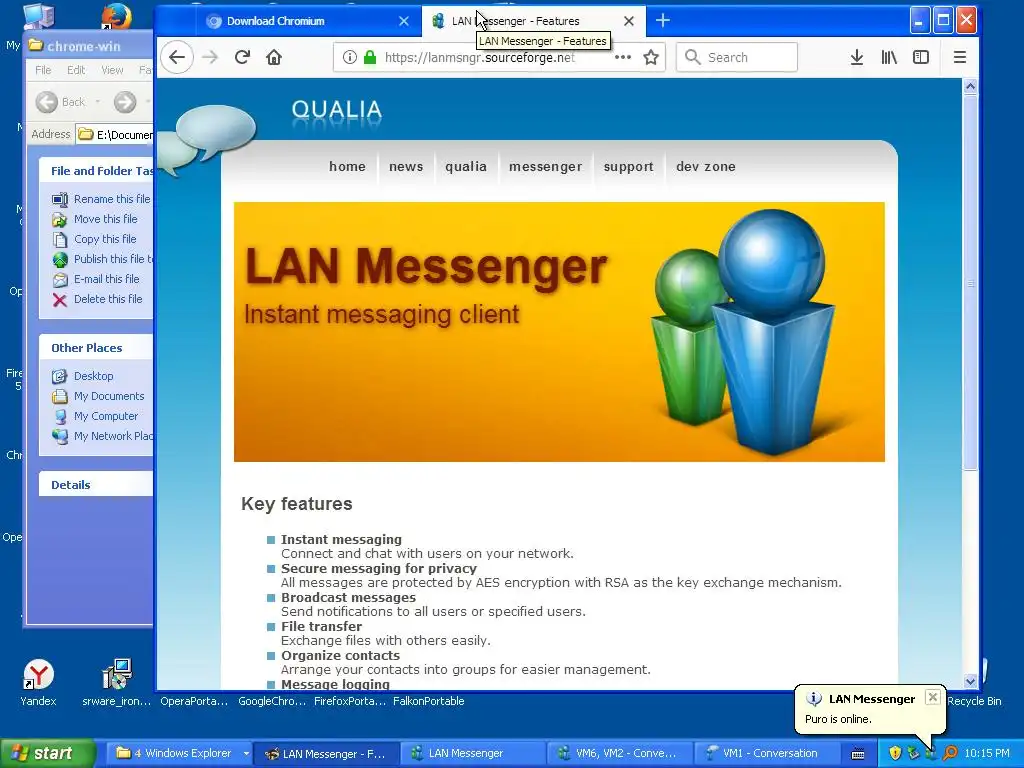Open Firefox home page
Viewport: 1024px width, 768px height.
pos(274,57)
